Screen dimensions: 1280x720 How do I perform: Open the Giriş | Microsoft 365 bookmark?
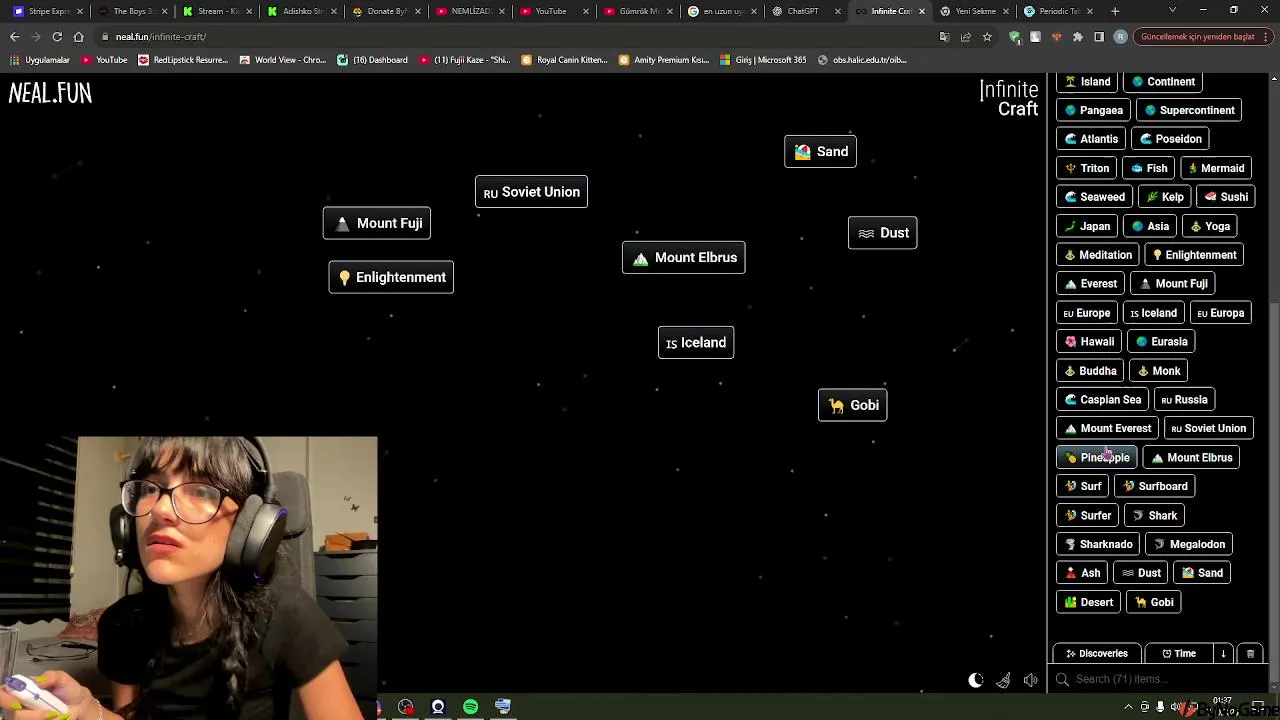point(763,60)
